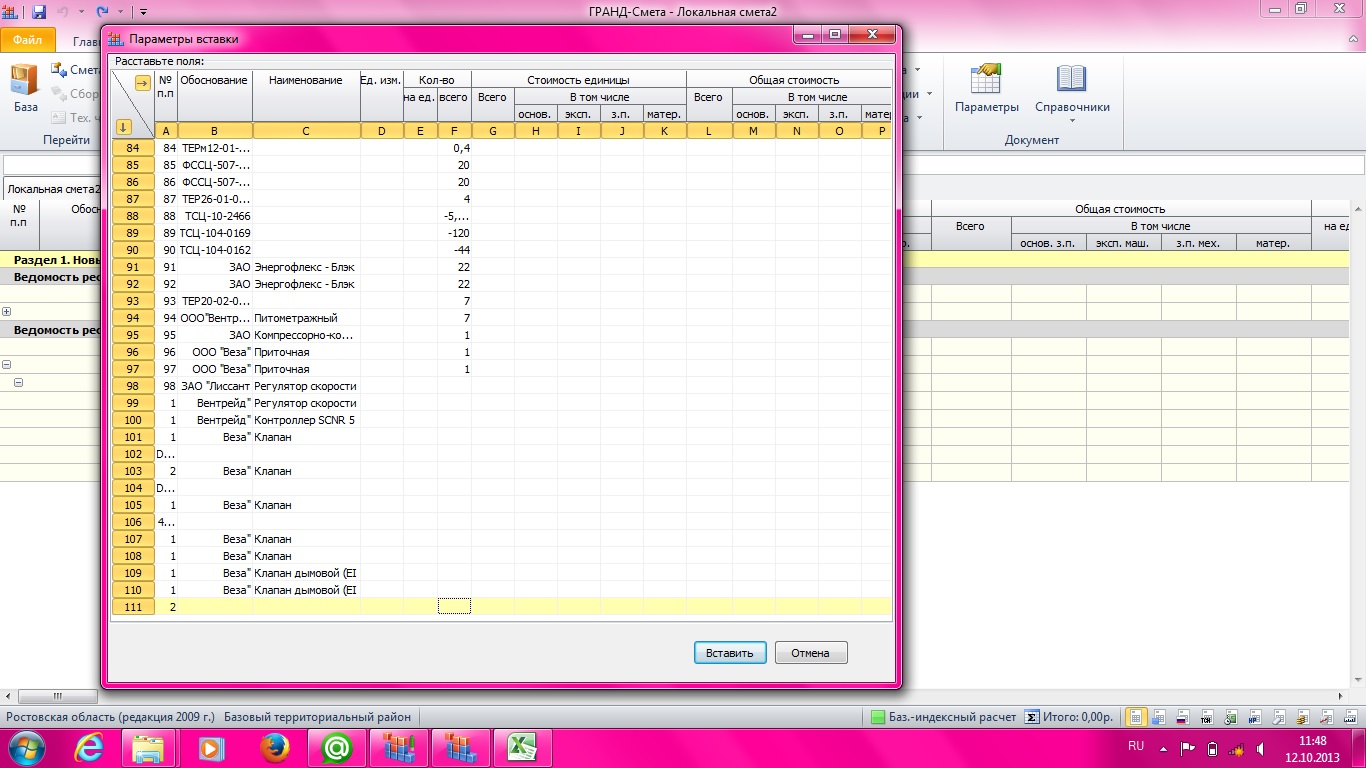Click the cell reading ТСЦ-10-2466
Viewport: 1366px width, 768px height.
tap(215, 216)
